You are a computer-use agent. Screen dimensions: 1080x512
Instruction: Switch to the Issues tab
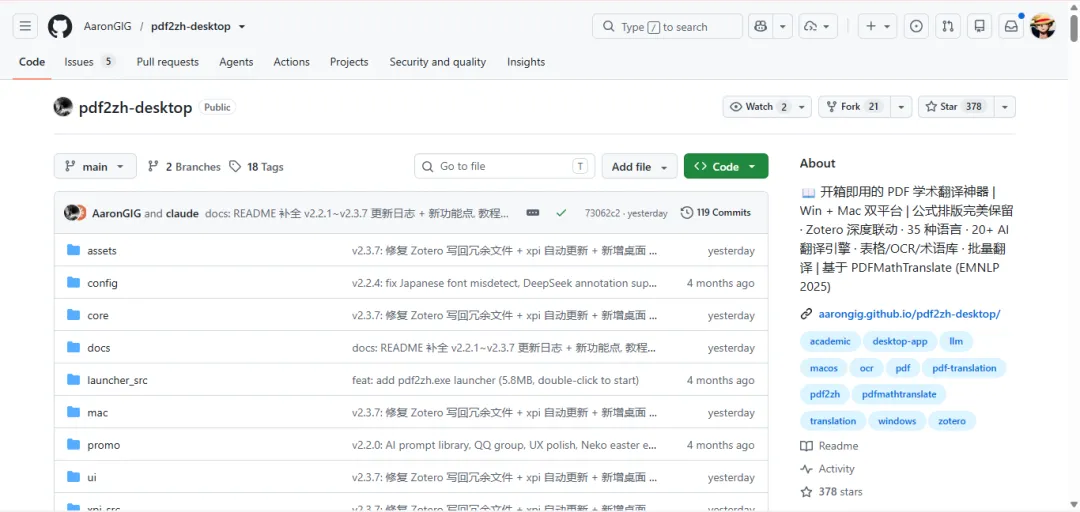(89, 62)
